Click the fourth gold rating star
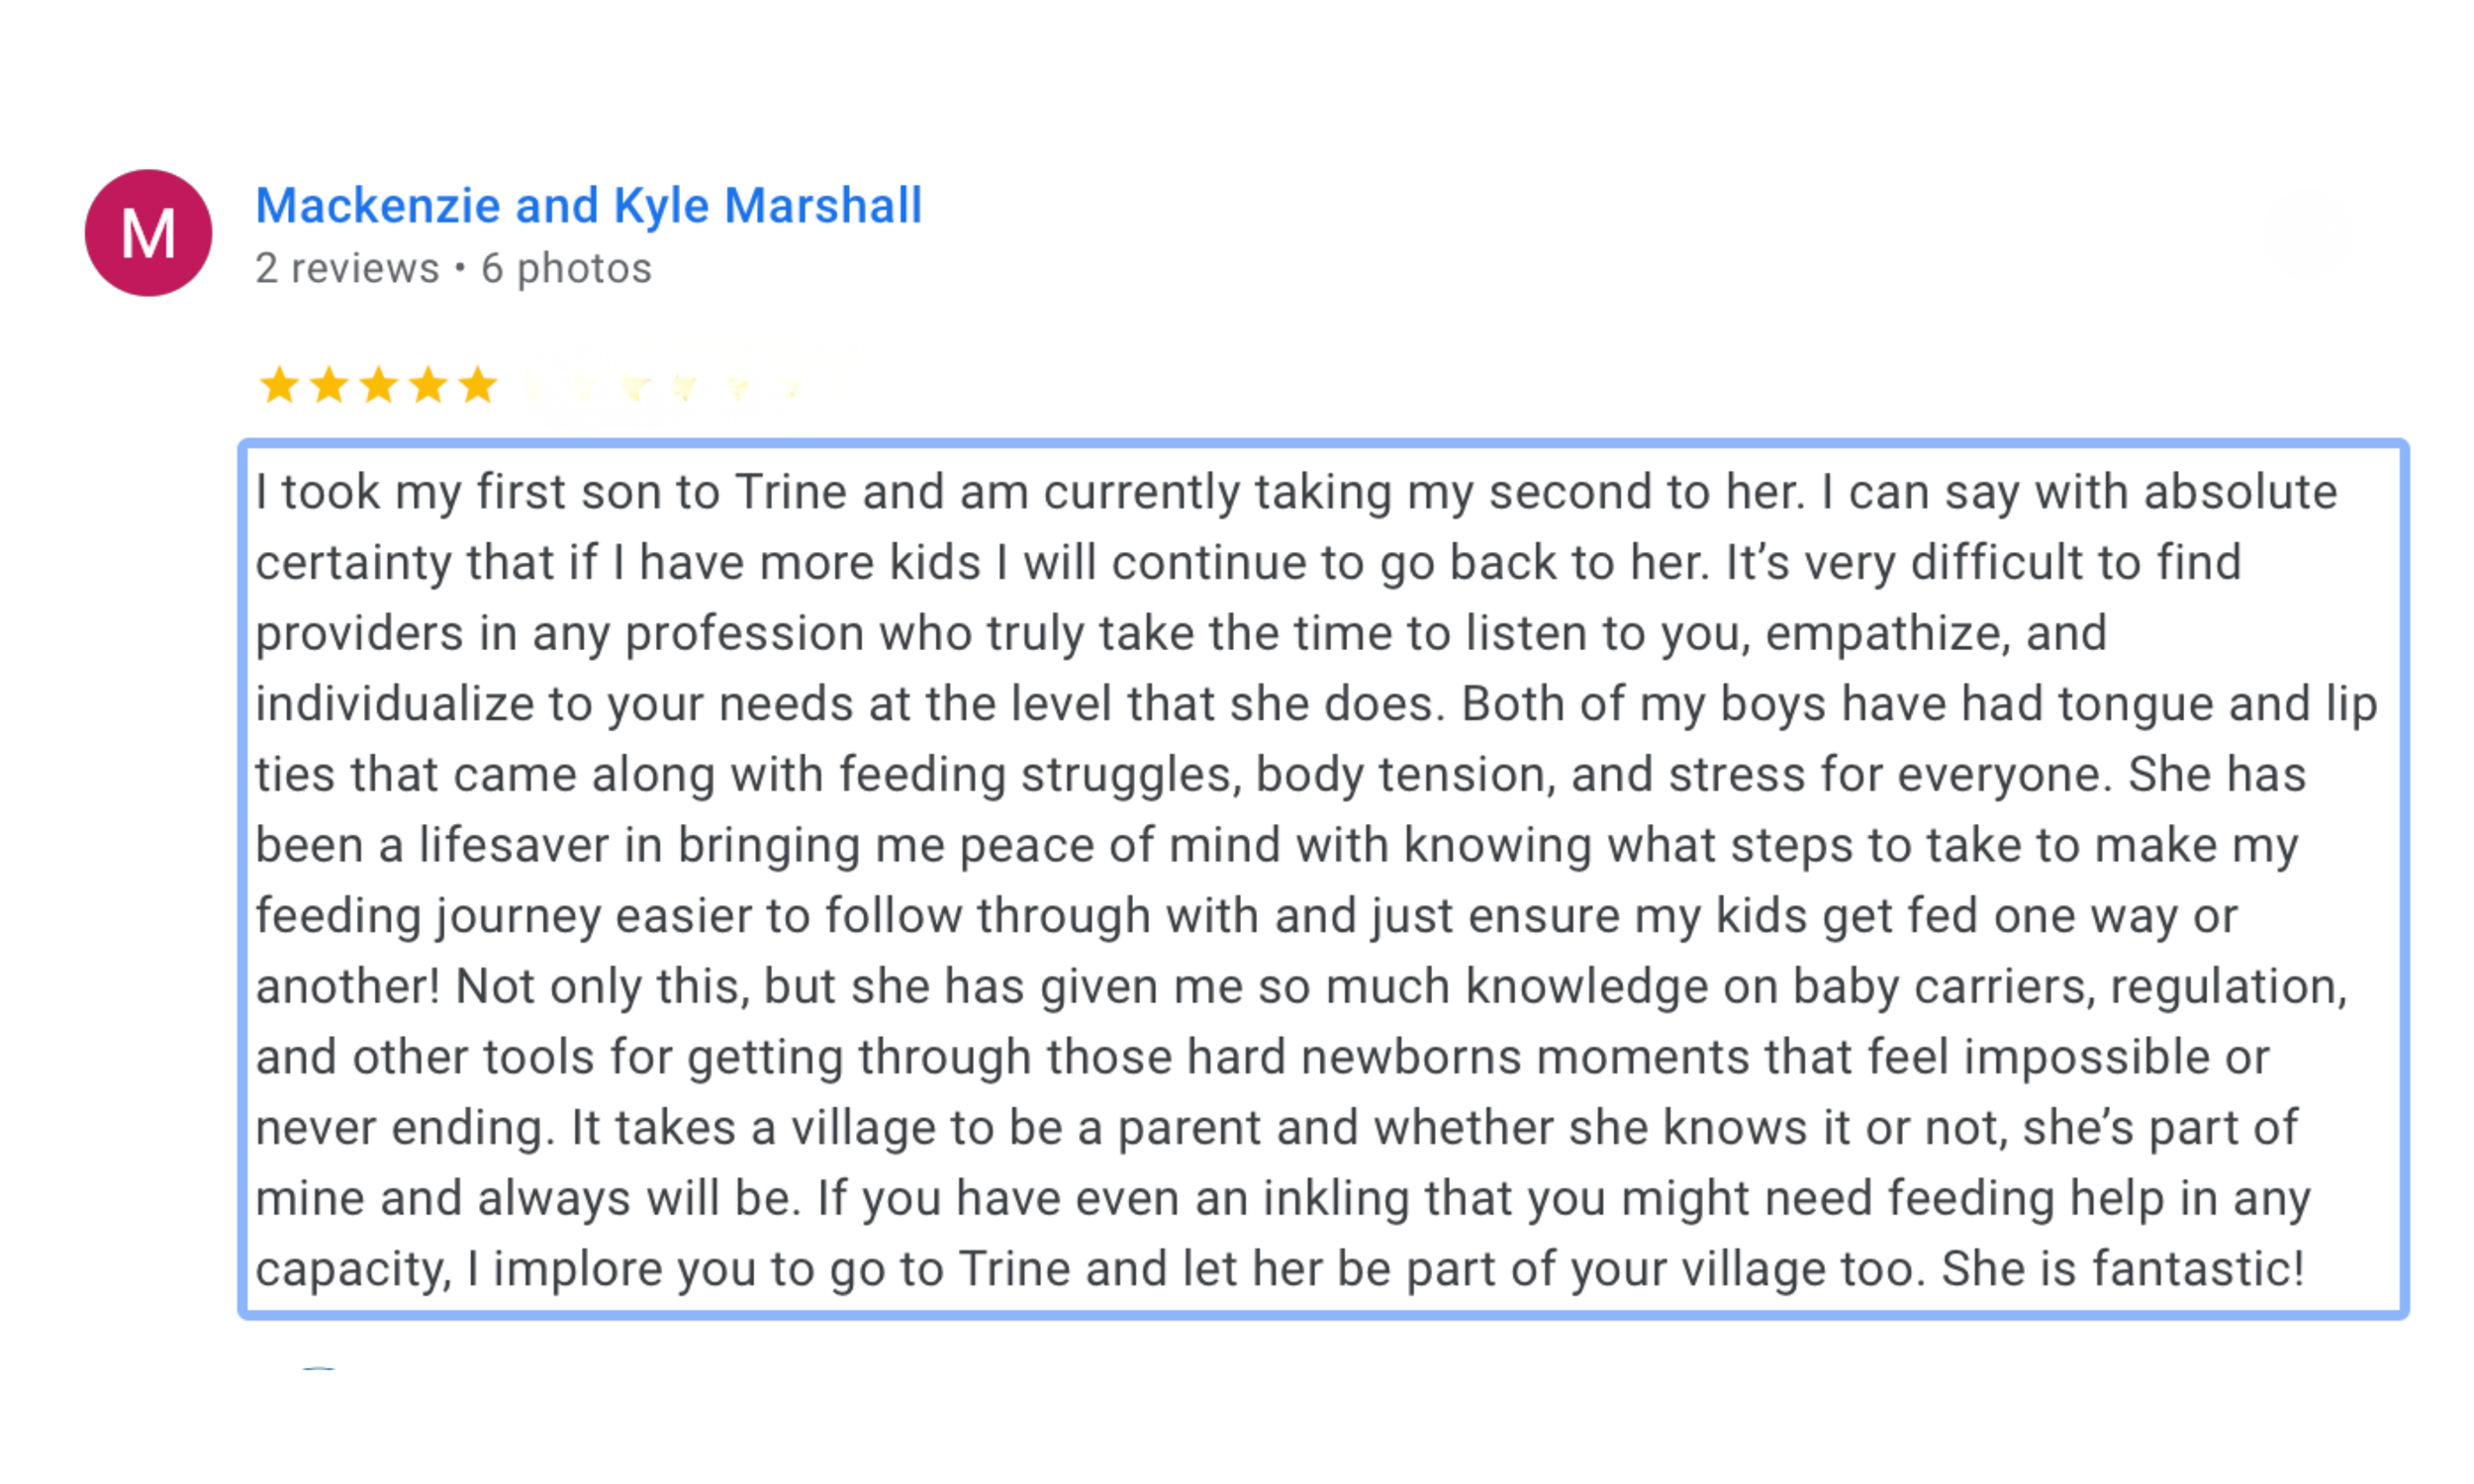The image size is (2474, 1484). coord(429,385)
